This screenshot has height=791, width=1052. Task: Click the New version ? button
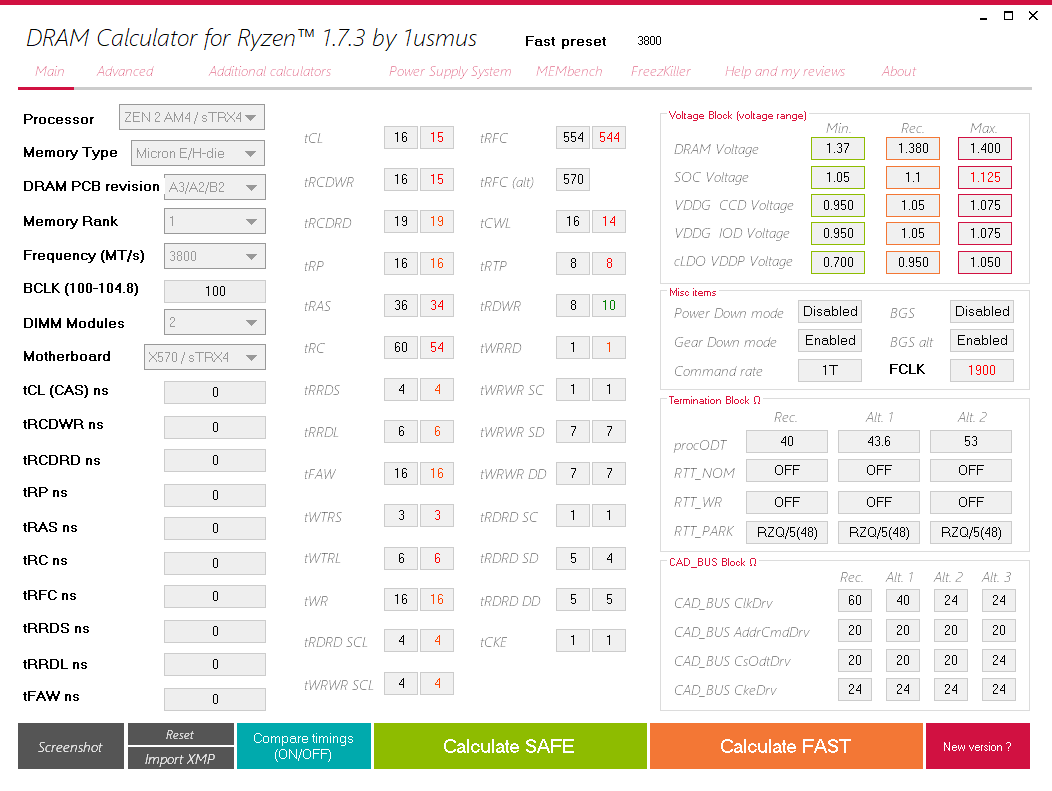click(978, 746)
